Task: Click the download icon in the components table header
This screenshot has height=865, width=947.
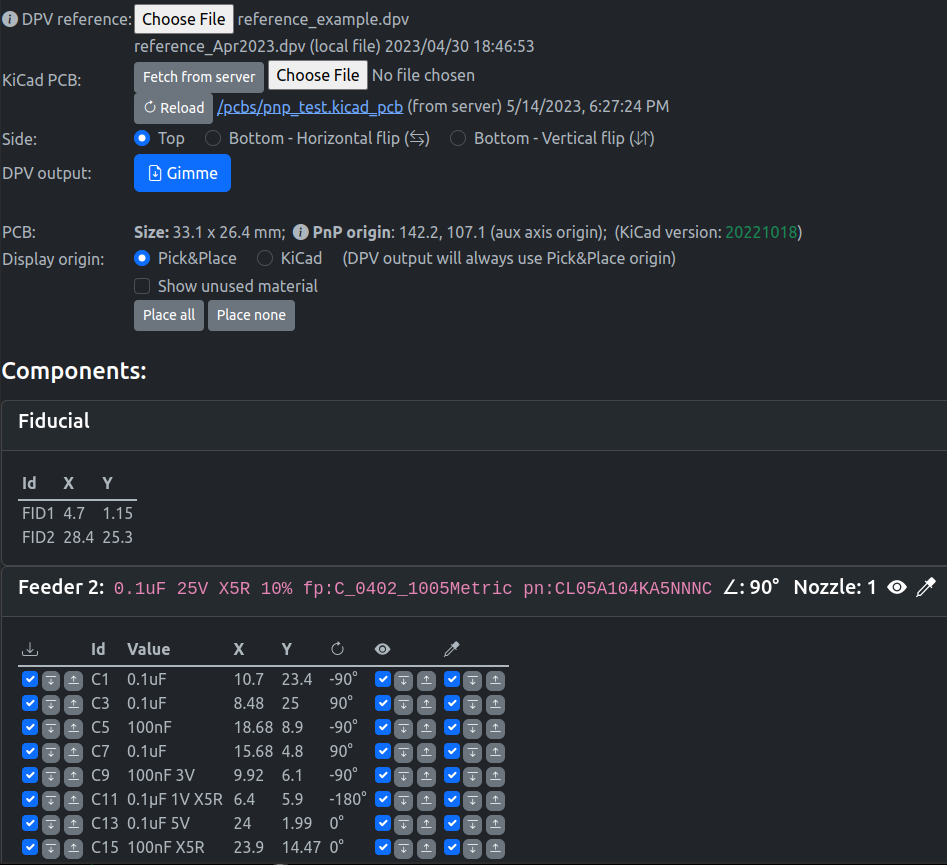Action: click(29, 649)
